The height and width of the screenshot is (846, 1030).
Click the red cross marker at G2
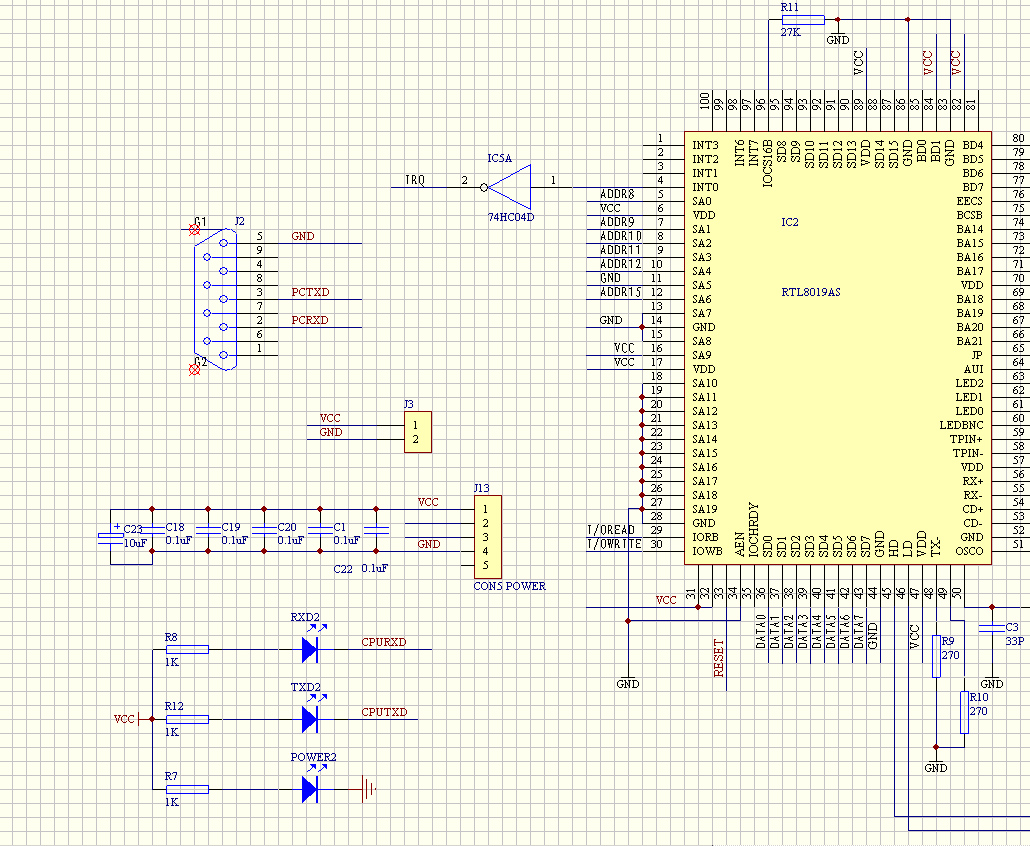point(194,370)
